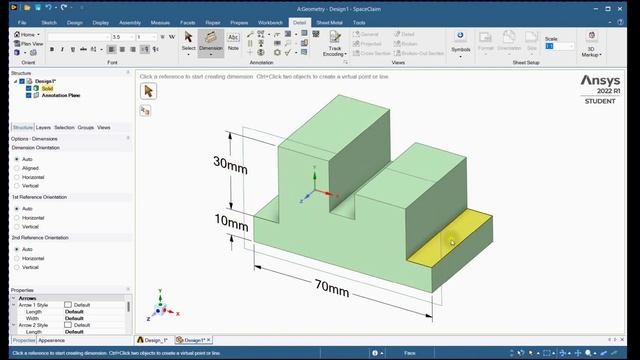
Task: Redo the last action
Action: click(x=64, y=7)
